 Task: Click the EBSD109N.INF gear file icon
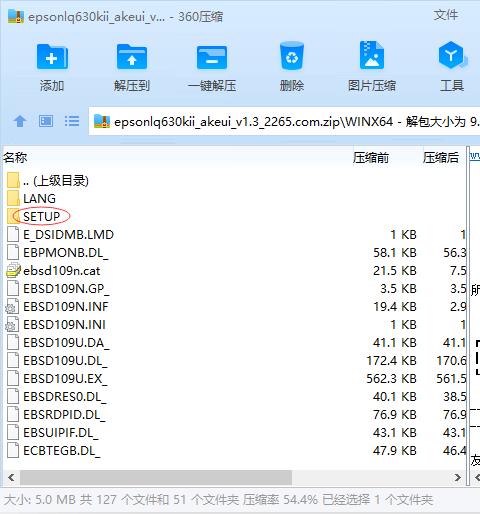point(13,306)
